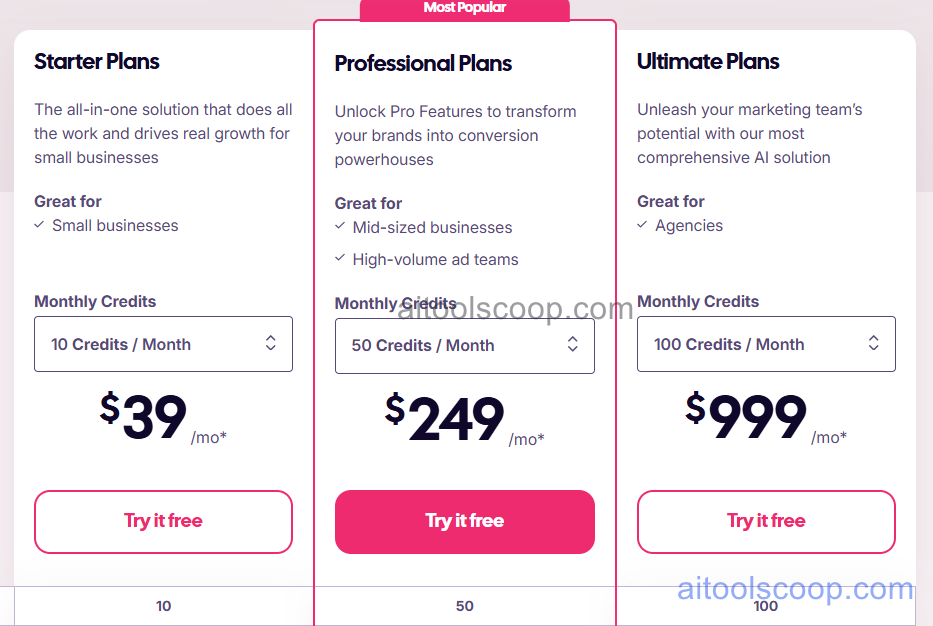Click the chevron on the 100 Credits selector
The width and height of the screenshot is (933, 626).
[x=873, y=344]
